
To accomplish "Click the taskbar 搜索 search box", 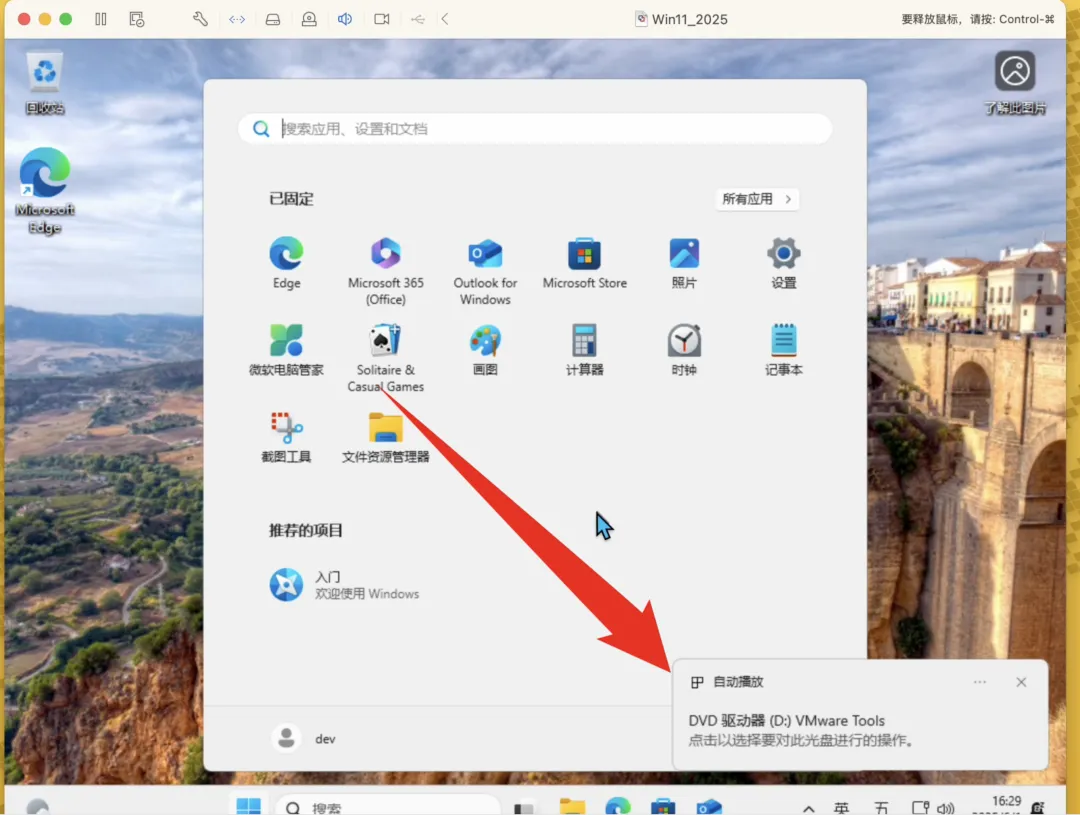I will coord(388,806).
